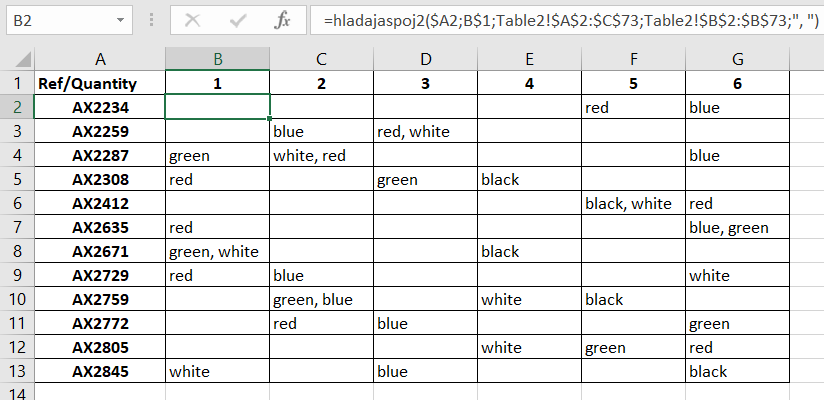This screenshot has height=400, width=824.
Task: Select row 13 header
Action: [x=17, y=371]
